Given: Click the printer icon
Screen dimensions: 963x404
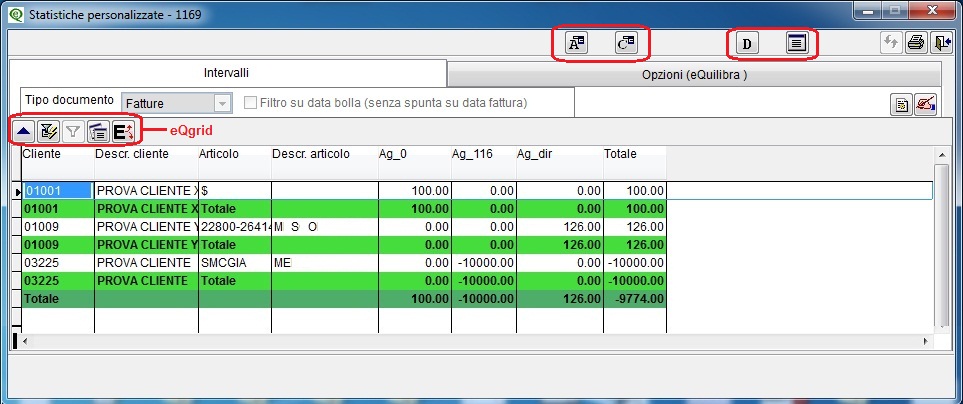Looking at the screenshot, I should (x=915, y=43).
